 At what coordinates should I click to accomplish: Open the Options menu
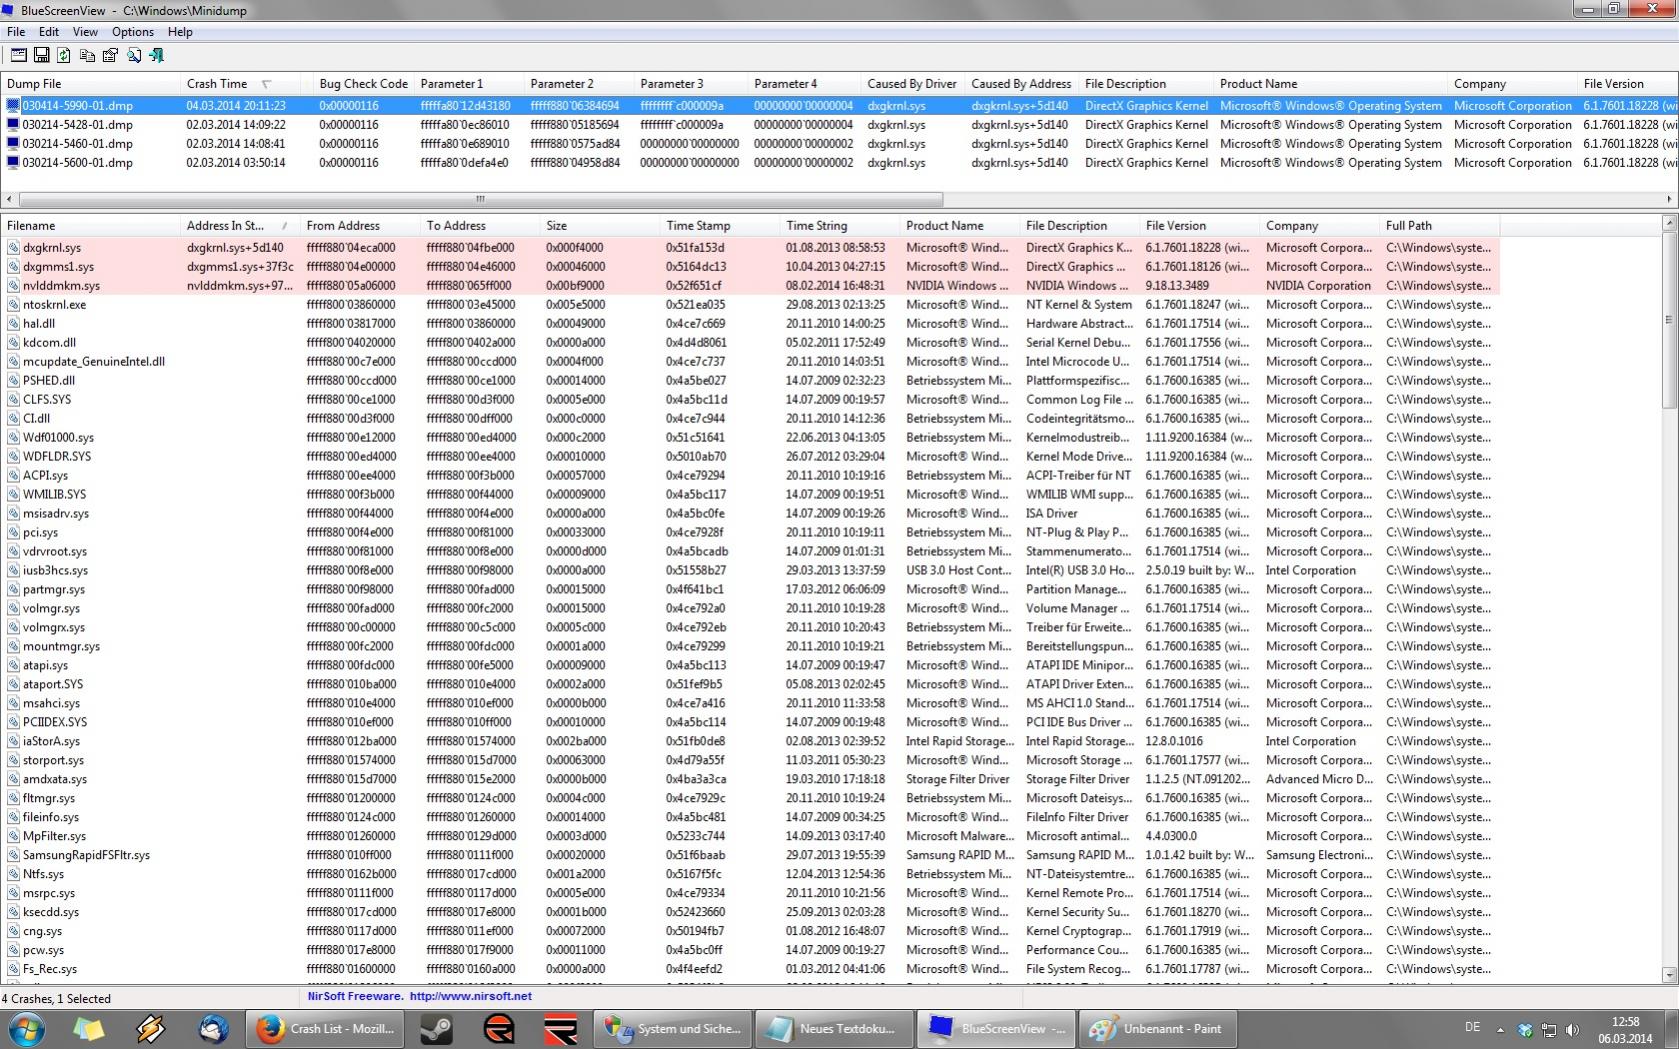(x=132, y=32)
